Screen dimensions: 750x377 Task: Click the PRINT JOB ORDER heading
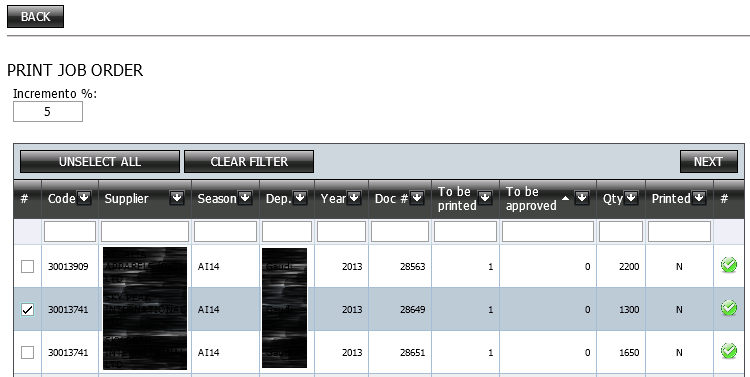(75, 70)
